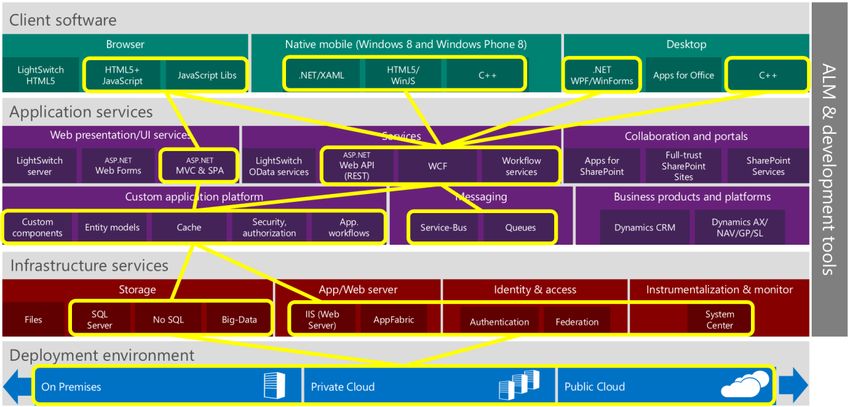Select the On Premises label
The image size is (850, 407).
tap(71, 387)
